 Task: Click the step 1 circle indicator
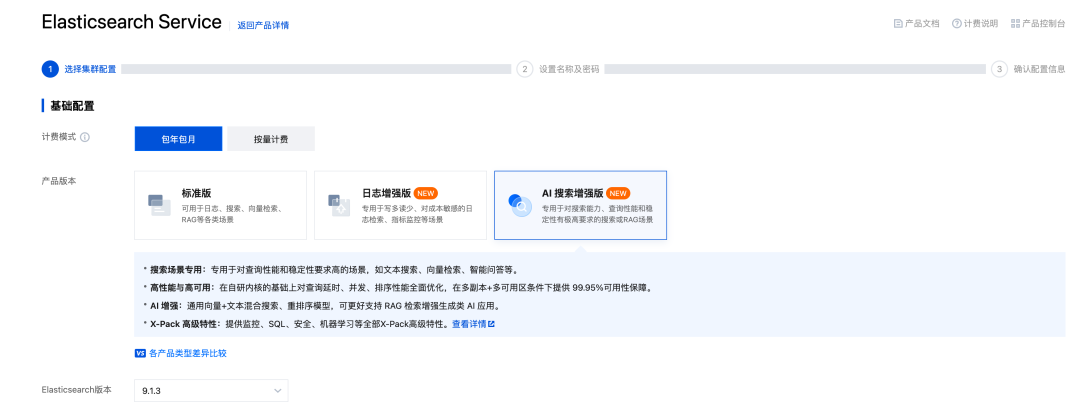click(50, 69)
